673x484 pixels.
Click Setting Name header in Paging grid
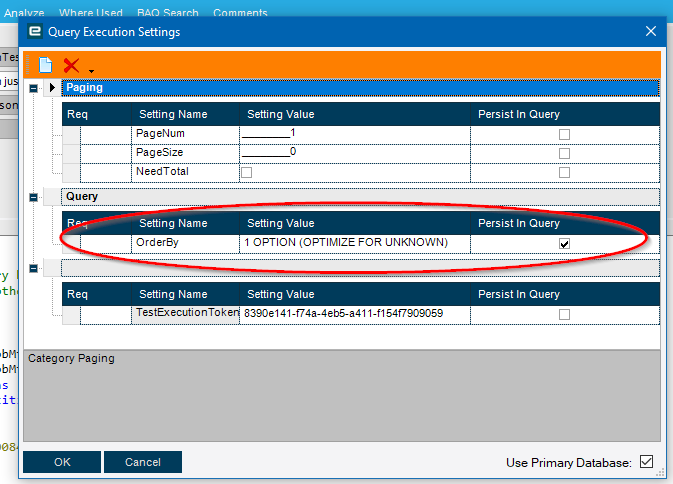185,114
